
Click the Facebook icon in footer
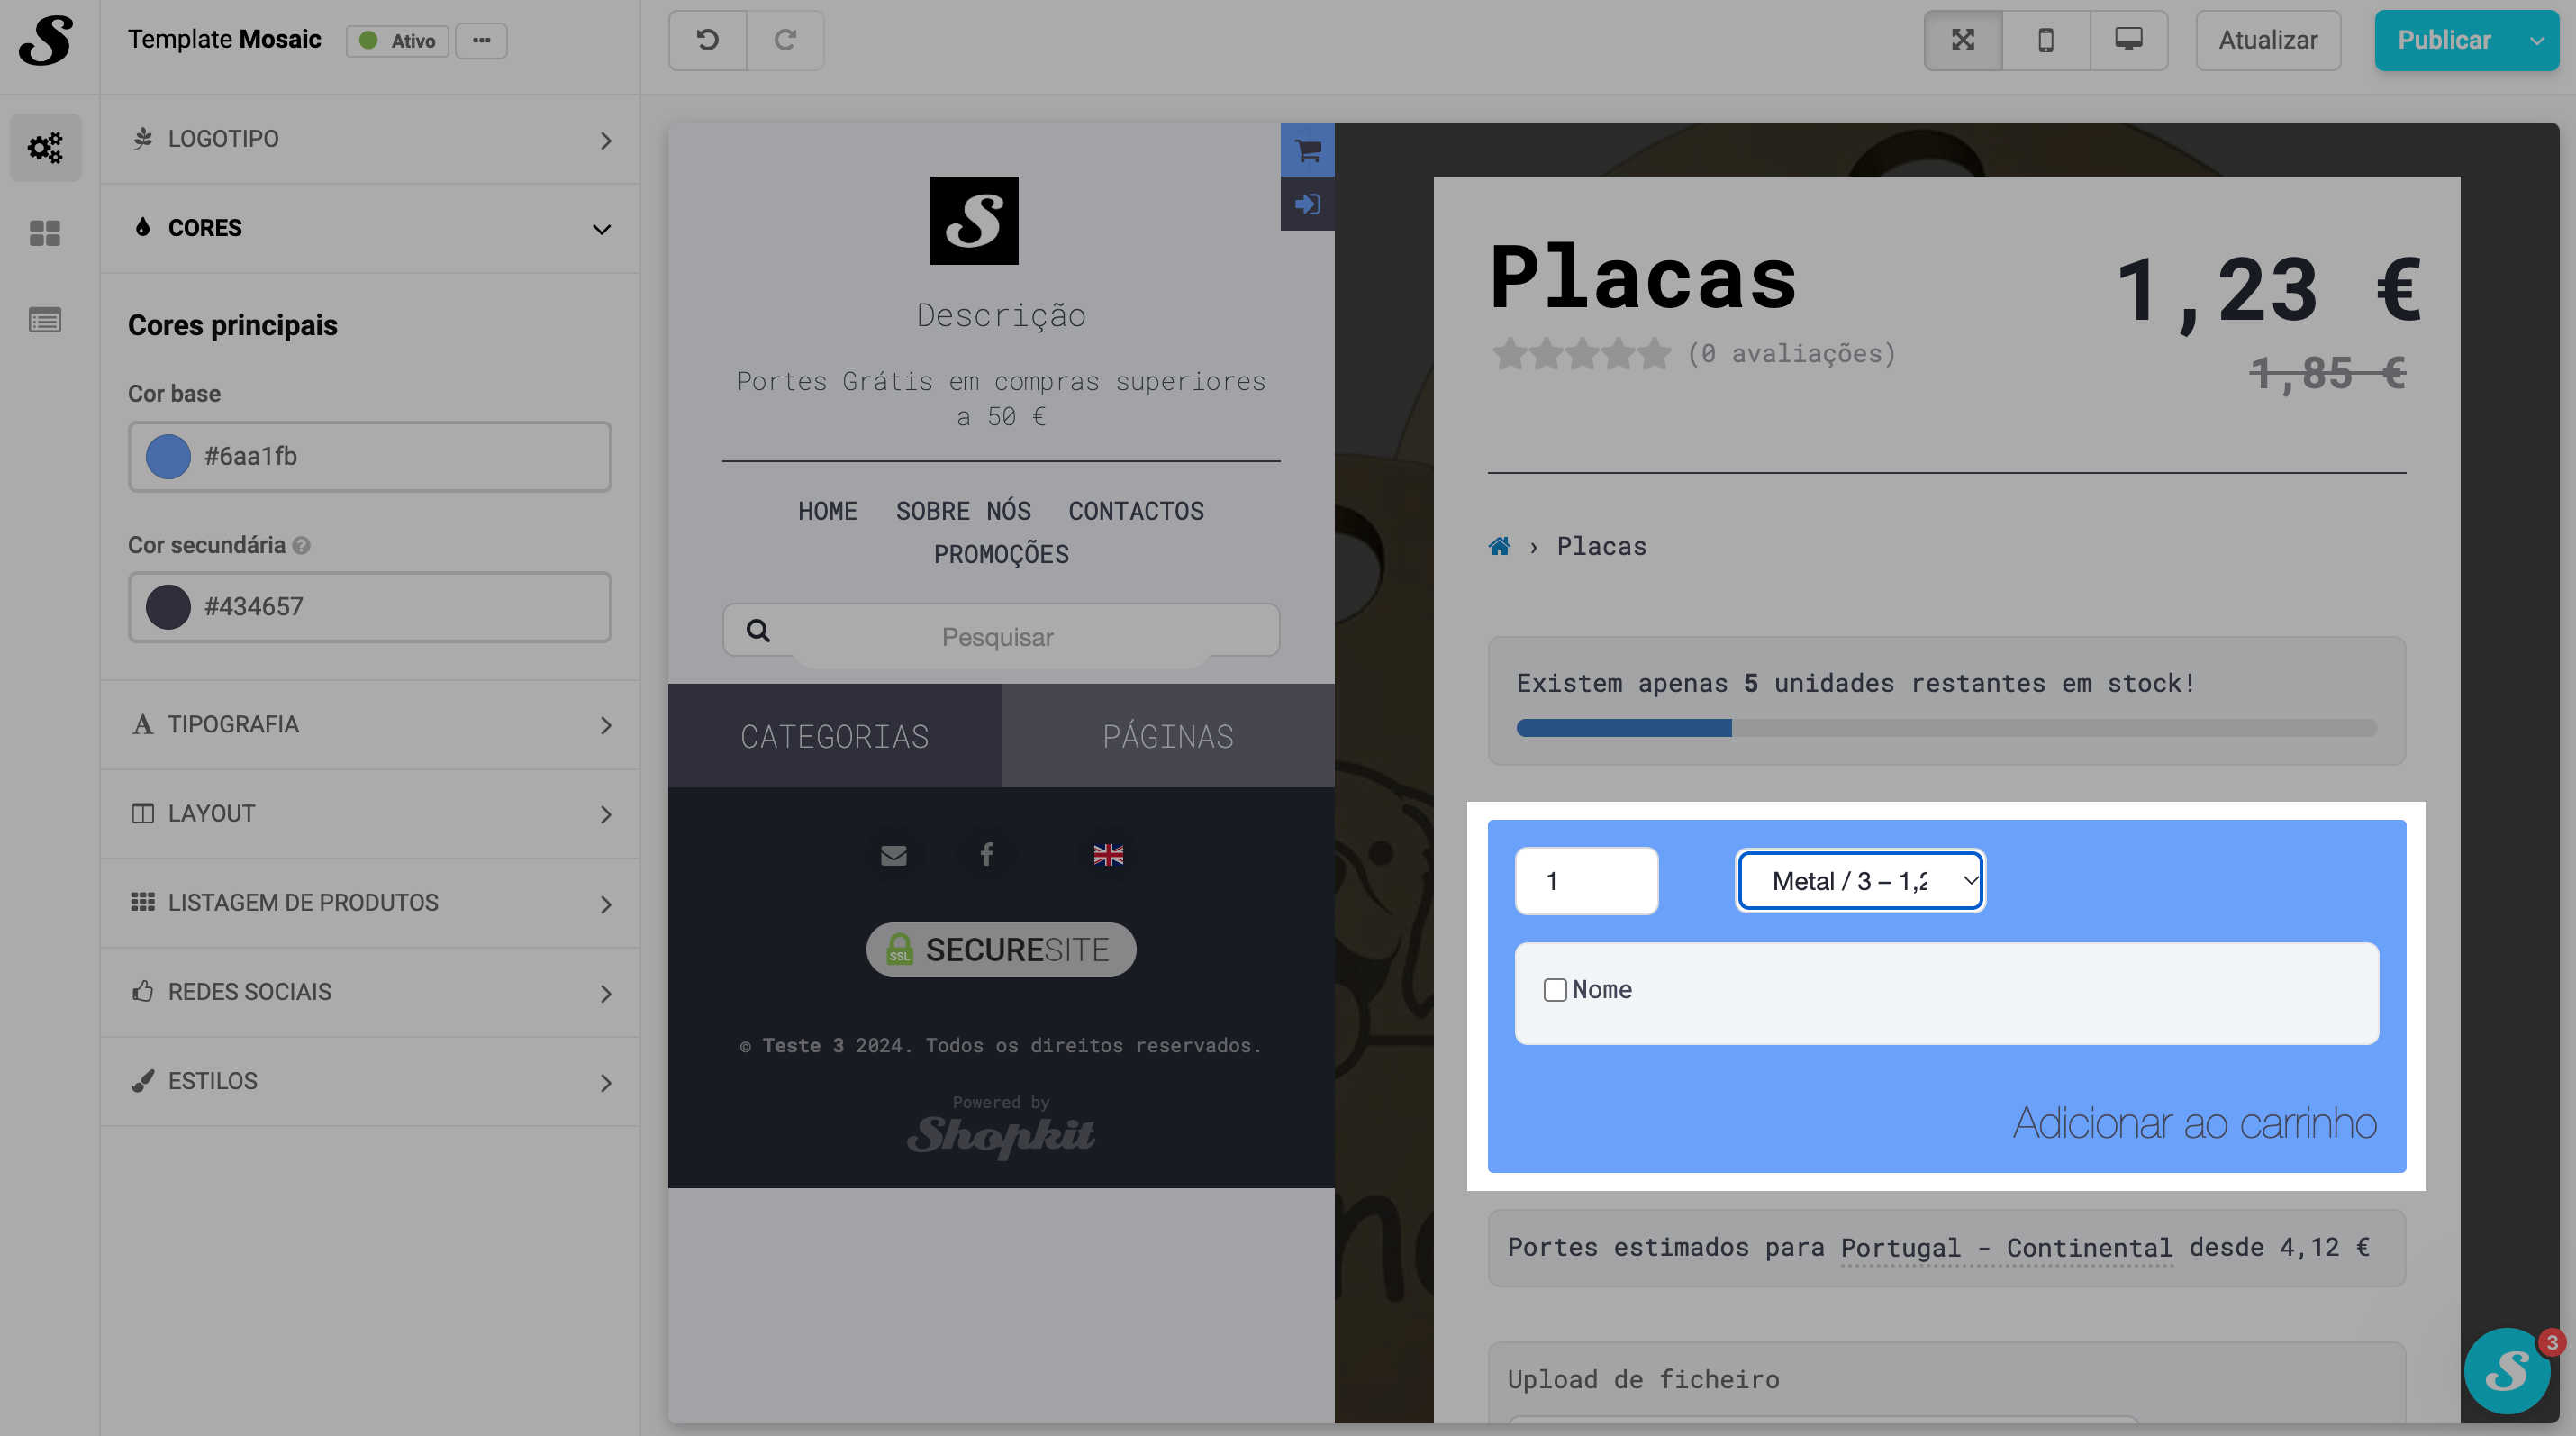click(x=986, y=854)
